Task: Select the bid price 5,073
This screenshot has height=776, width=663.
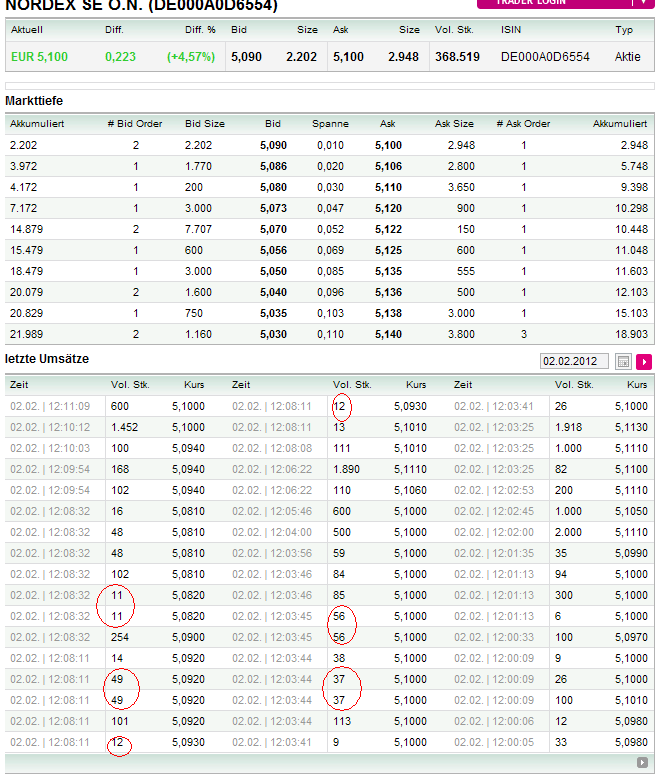Action: tap(274, 208)
